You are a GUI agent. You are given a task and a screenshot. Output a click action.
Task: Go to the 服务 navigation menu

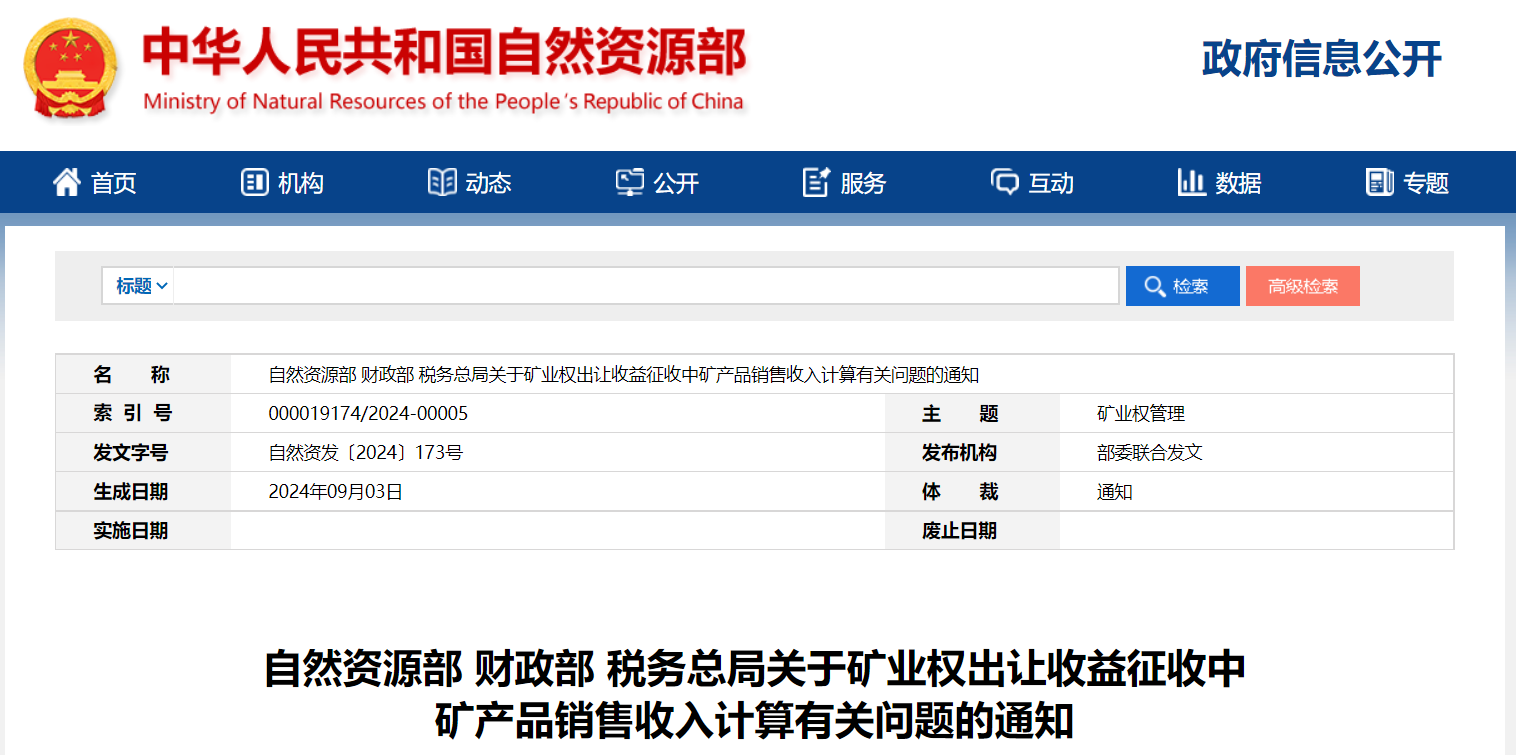click(x=863, y=183)
